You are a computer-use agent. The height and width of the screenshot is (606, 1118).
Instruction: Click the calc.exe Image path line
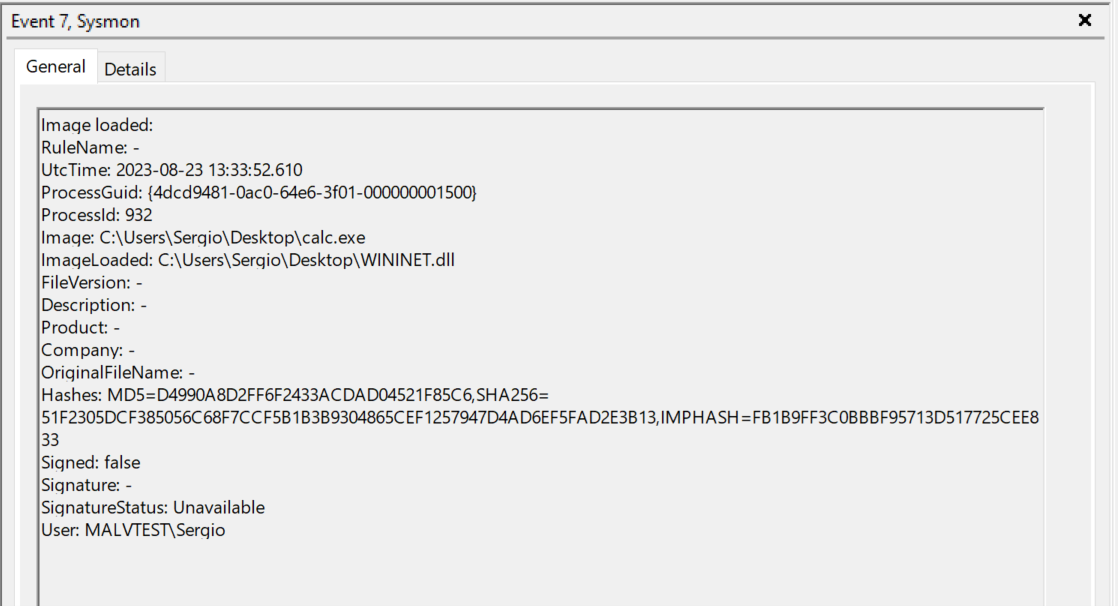(203, 237)
